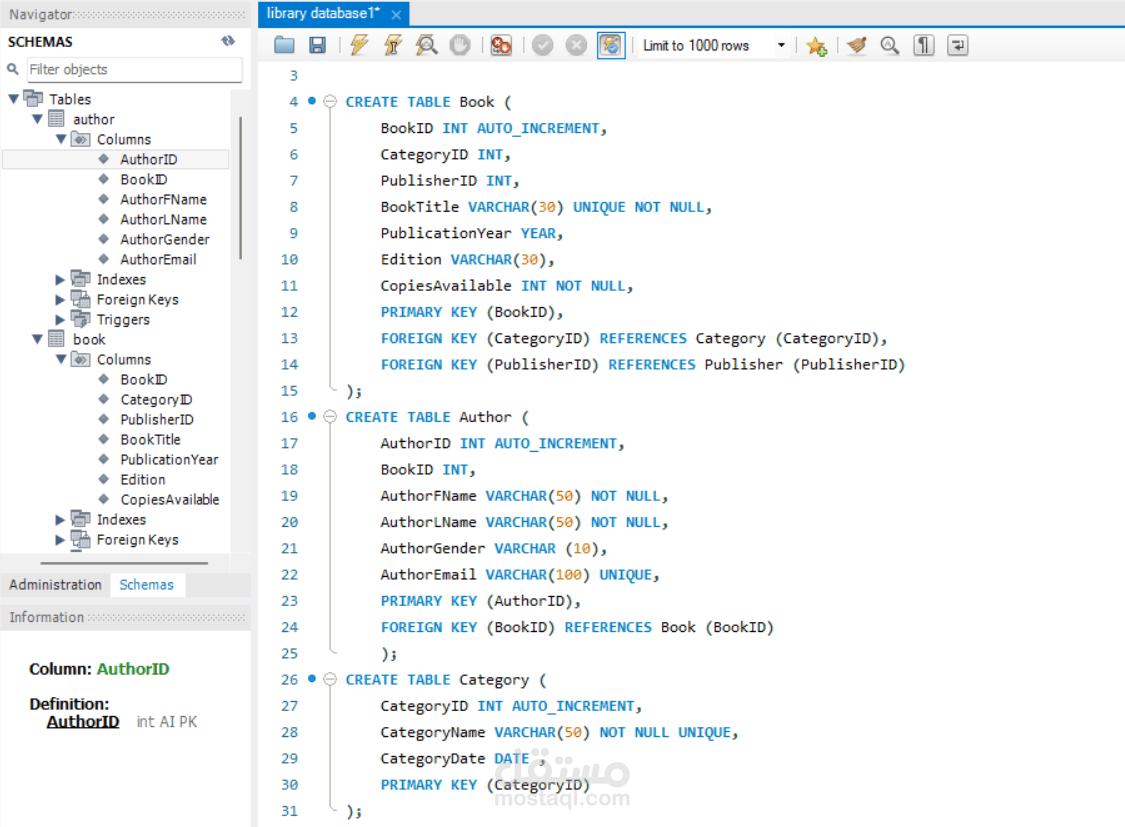This screenshot has width=1125, height=827.
Task: Fold the CREATE TABLE Category block
Action: pyautogui.click(x=330, y=679)
